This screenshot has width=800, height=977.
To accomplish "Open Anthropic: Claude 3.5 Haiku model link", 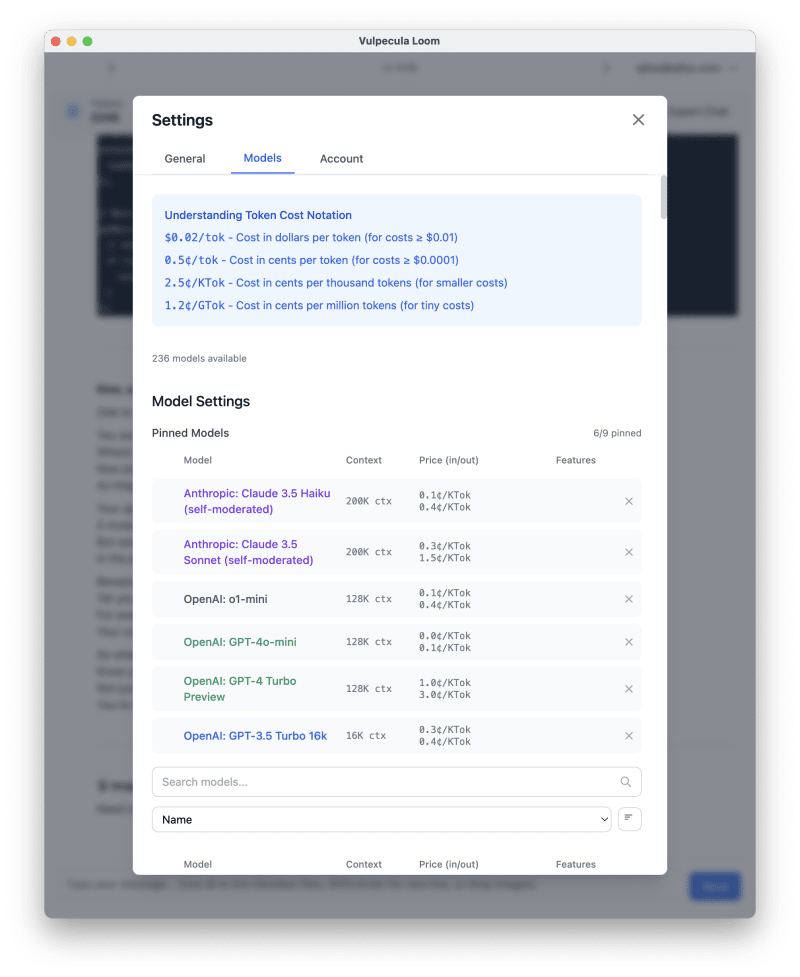I will [257, 501].
